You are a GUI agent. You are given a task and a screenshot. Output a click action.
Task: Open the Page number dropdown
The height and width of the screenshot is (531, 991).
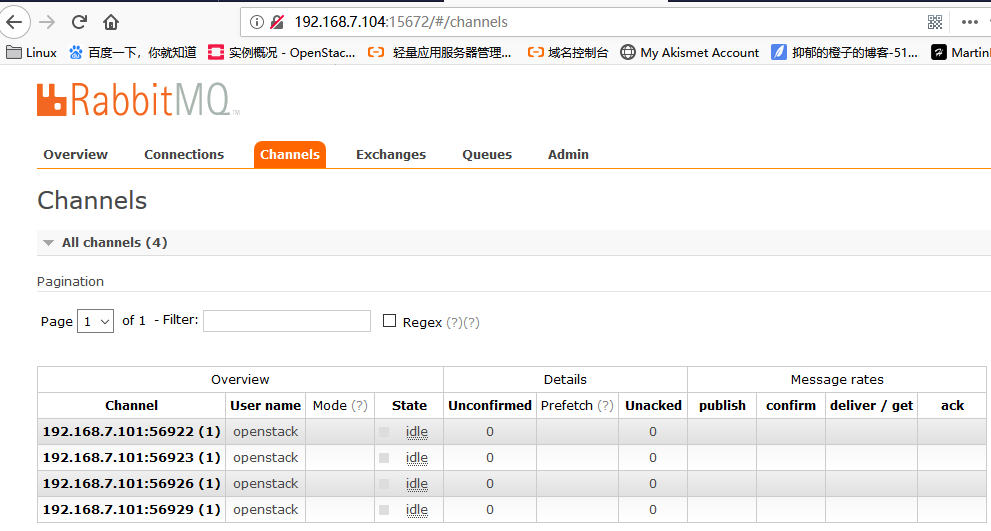coord(95,321)
